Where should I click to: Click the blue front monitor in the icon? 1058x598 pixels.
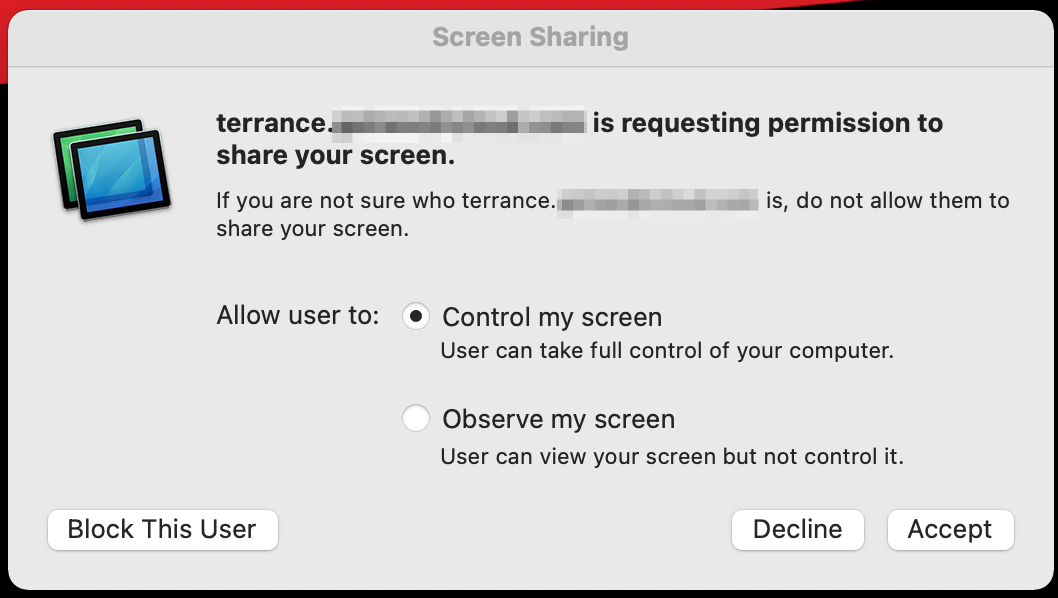point(121,175)
